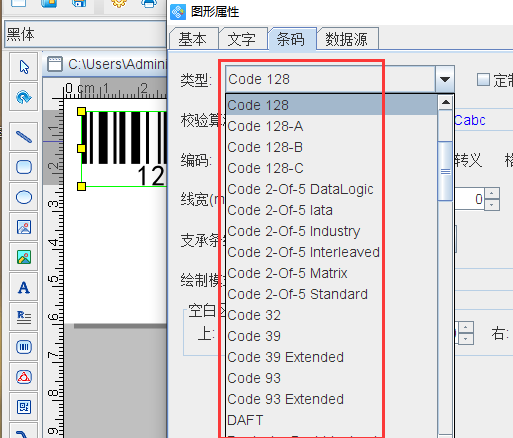This screenshot has width=513, height=438.
Task: Click the lower-left yellow handle on the barcode
Action: [81, 186]
